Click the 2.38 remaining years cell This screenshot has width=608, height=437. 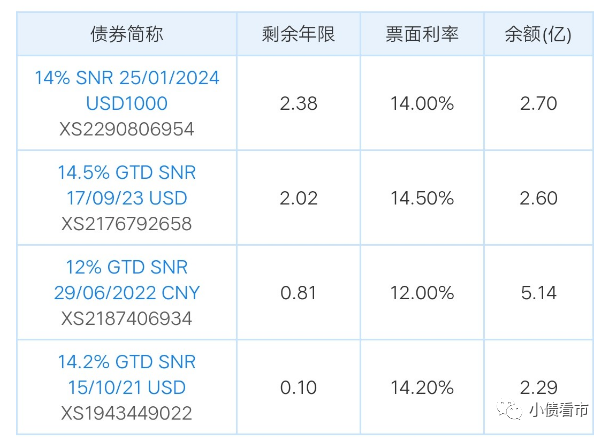(297, 103)
